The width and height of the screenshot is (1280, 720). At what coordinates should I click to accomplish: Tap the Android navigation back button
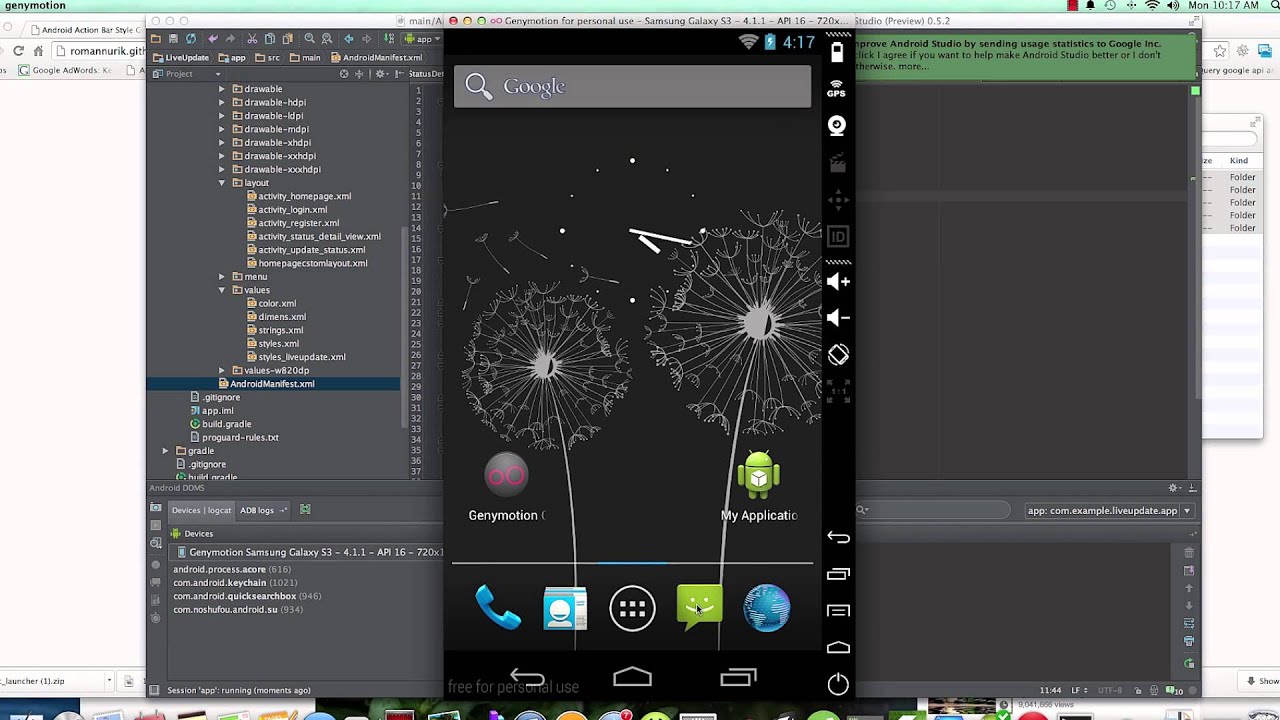click(x=527, y=678)
